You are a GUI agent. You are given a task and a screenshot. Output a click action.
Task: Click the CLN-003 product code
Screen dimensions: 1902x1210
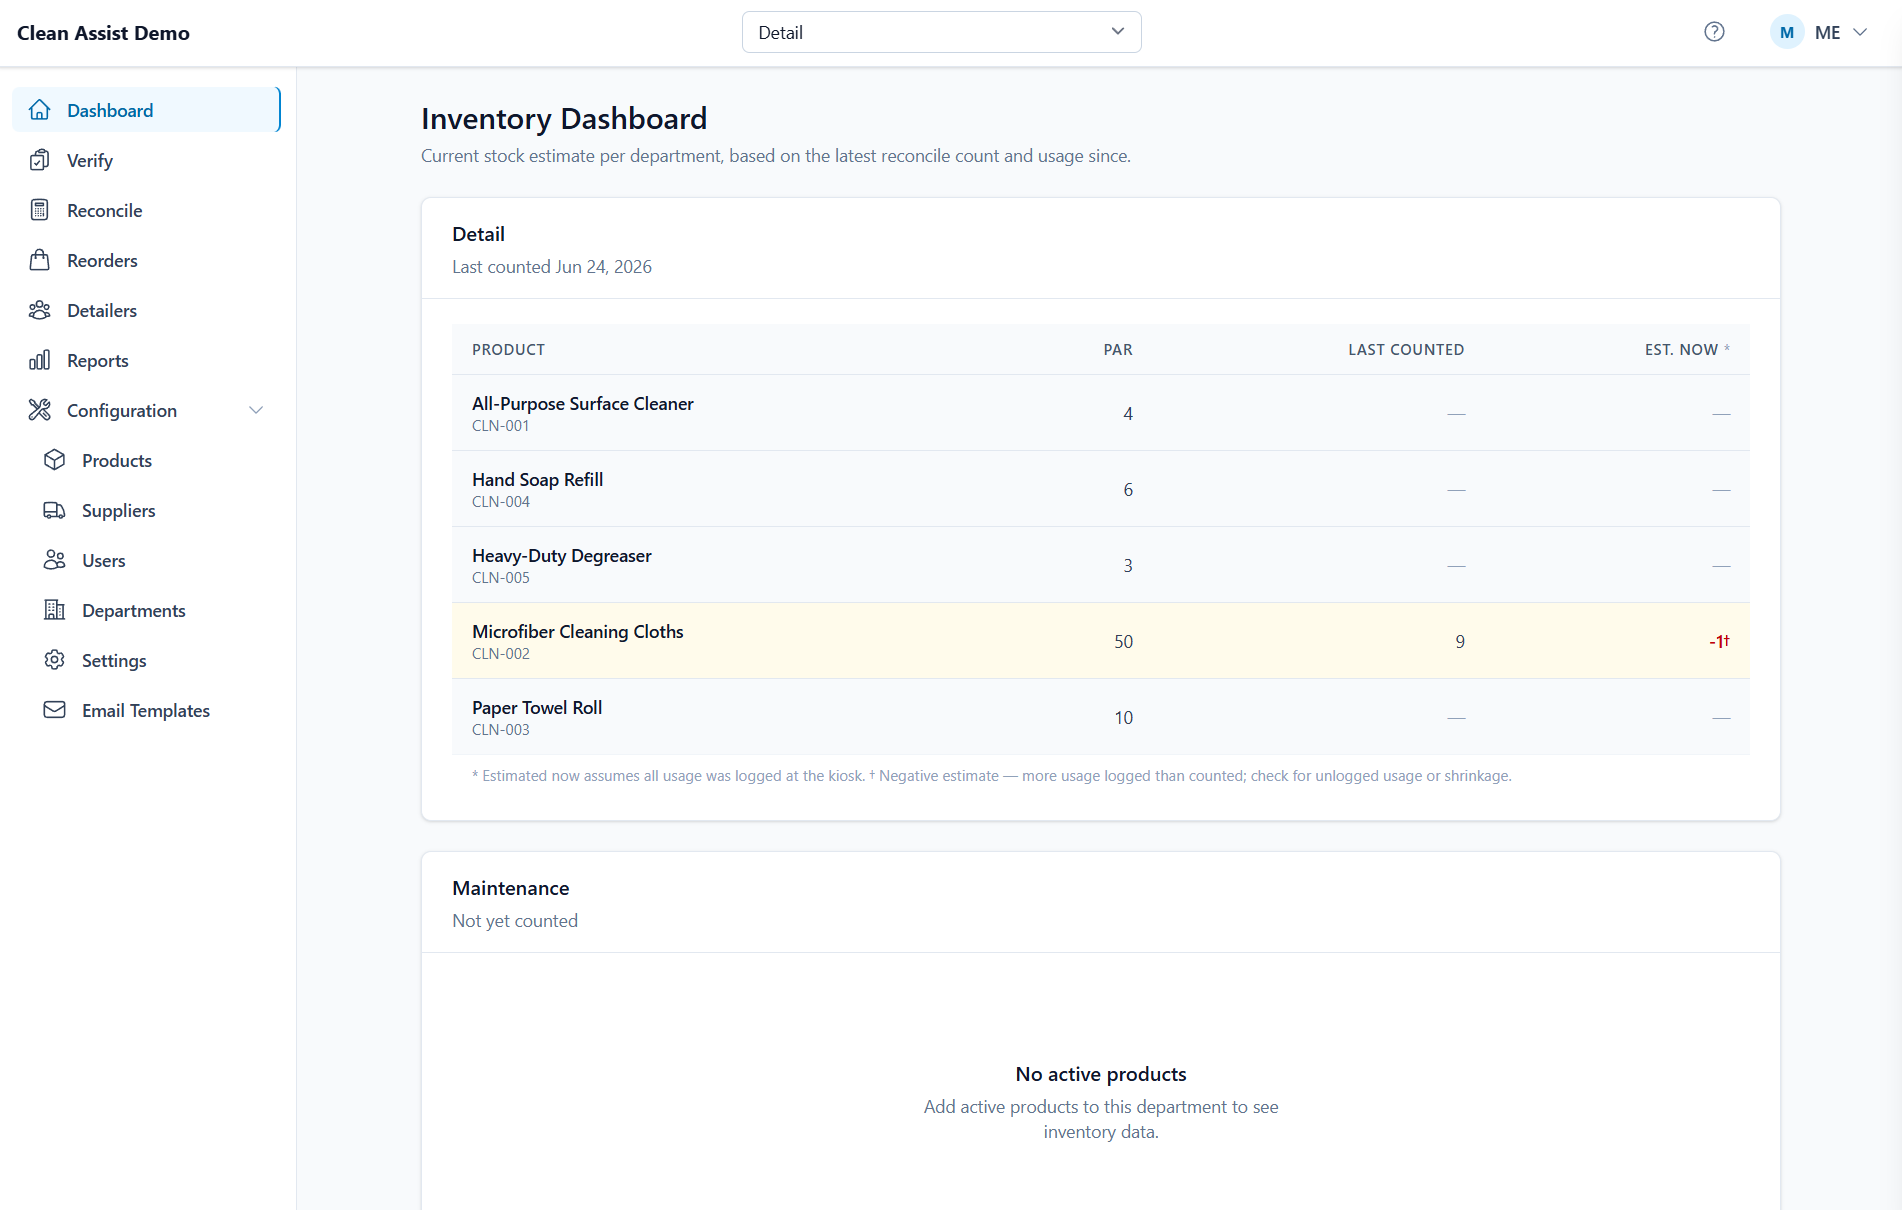tap(500, 730)
